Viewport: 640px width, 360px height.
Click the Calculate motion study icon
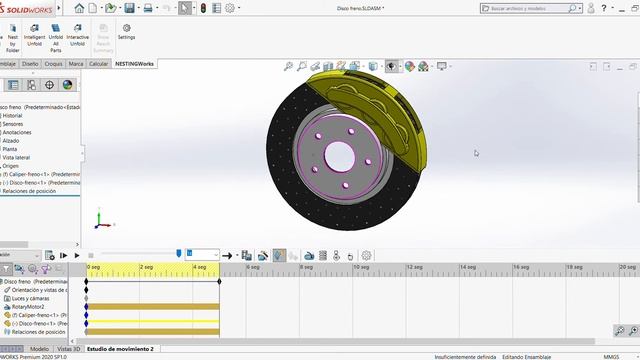(x=50, y=256)
